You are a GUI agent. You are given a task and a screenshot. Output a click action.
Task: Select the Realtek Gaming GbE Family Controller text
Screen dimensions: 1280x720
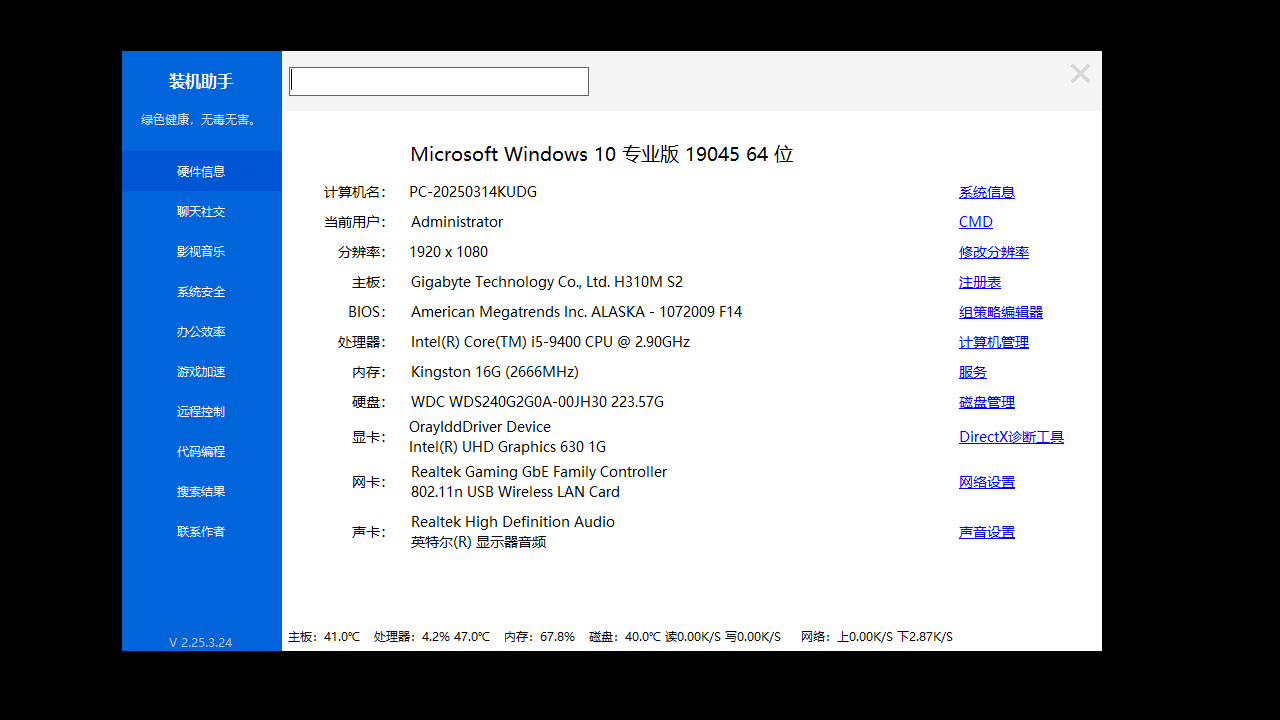pyautogui.click(x=539, y=472)
